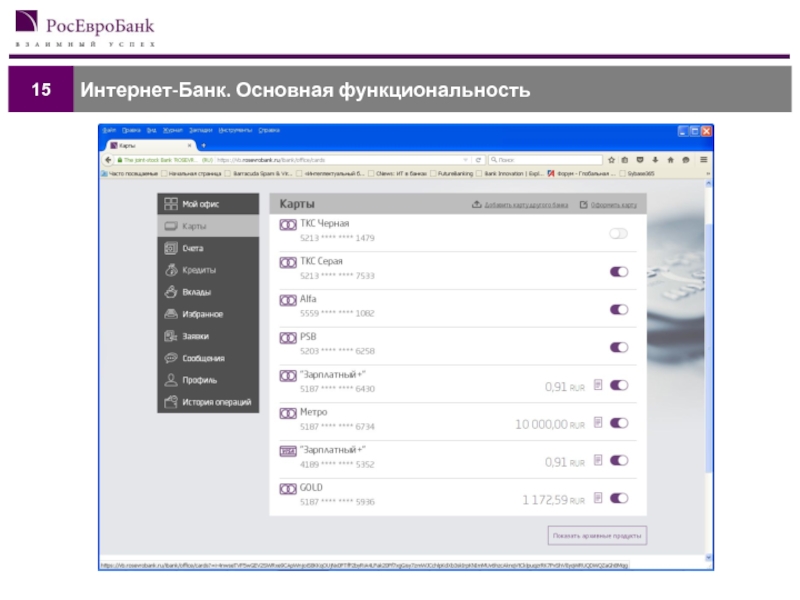The image size is (800, 600).
Task: Select the ТКС Черная card name
Action: click(324, 223)
